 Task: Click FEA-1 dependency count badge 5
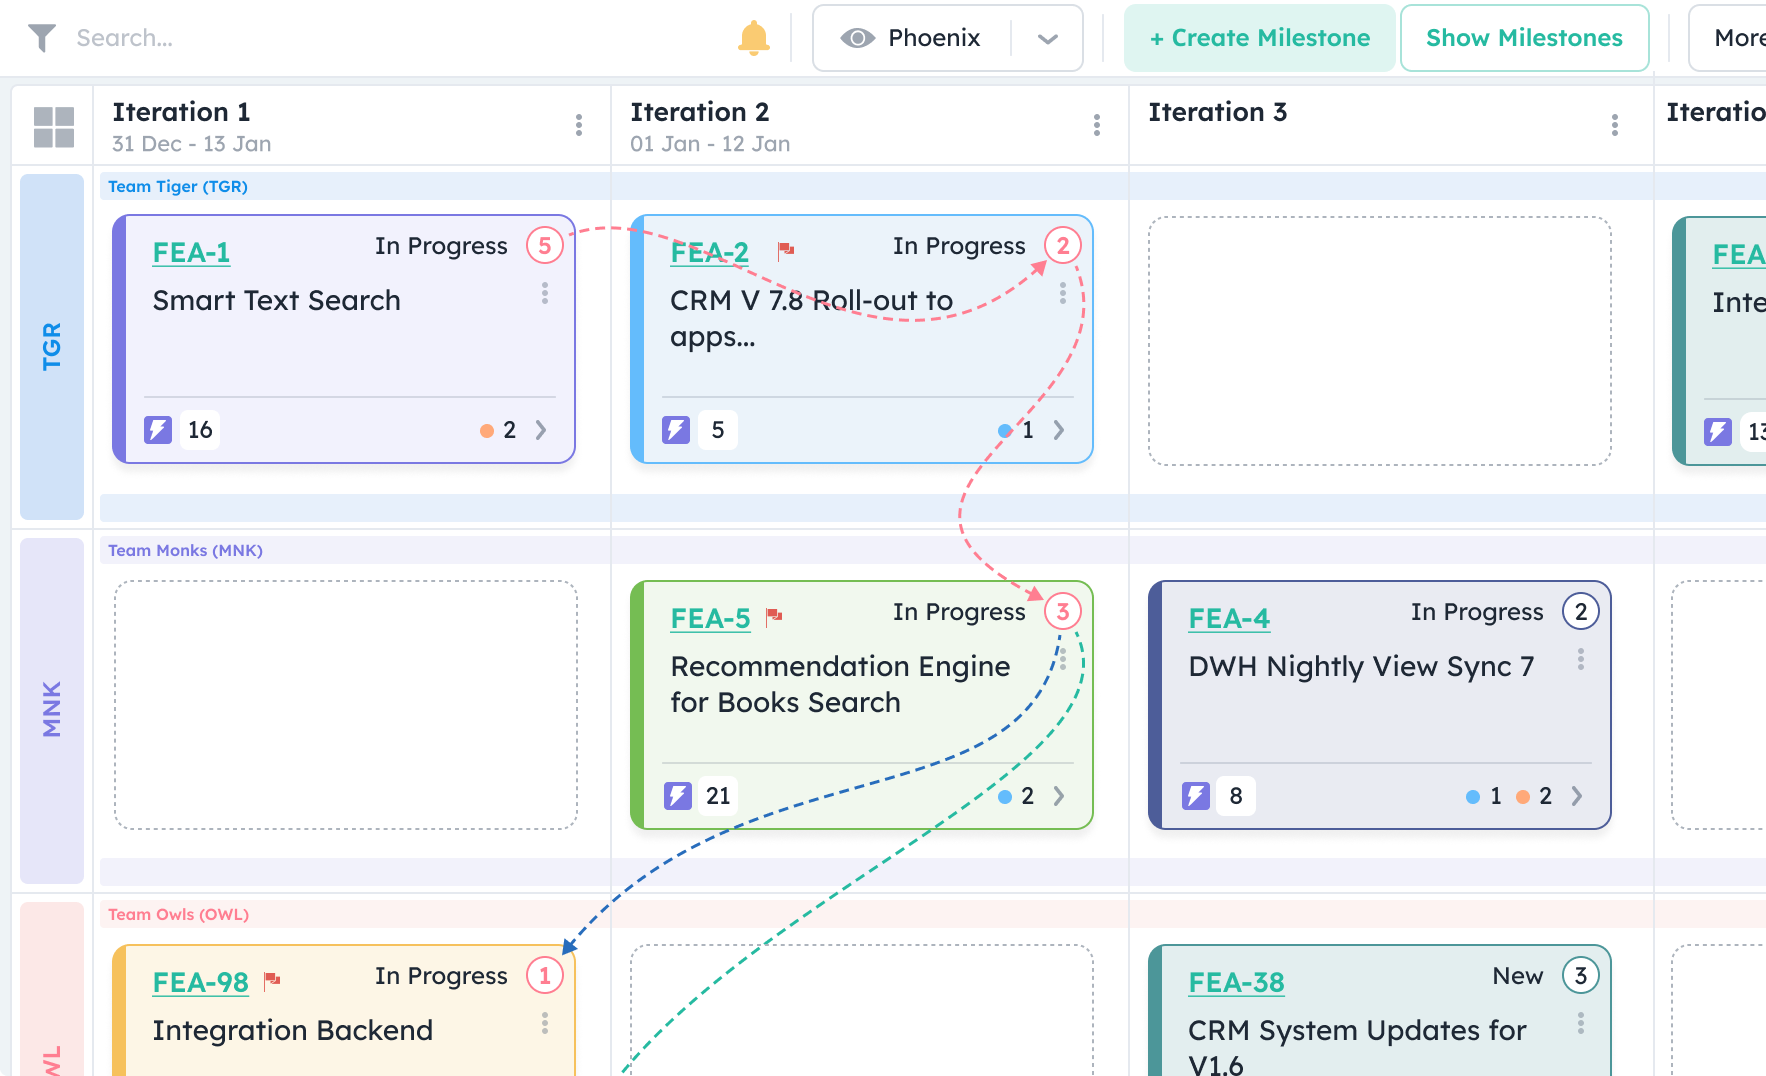coord(545,246)
